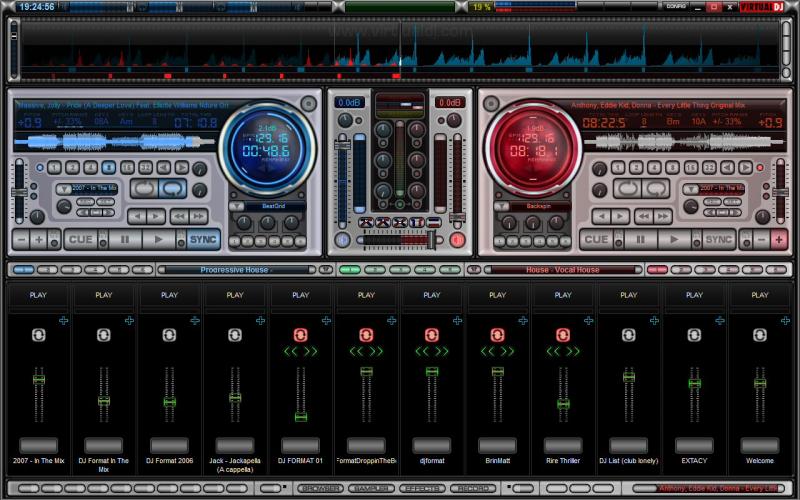Click the CONFIG button in the top bar
The height and width of the screenshot is (500, 800).
click(676, 6)
